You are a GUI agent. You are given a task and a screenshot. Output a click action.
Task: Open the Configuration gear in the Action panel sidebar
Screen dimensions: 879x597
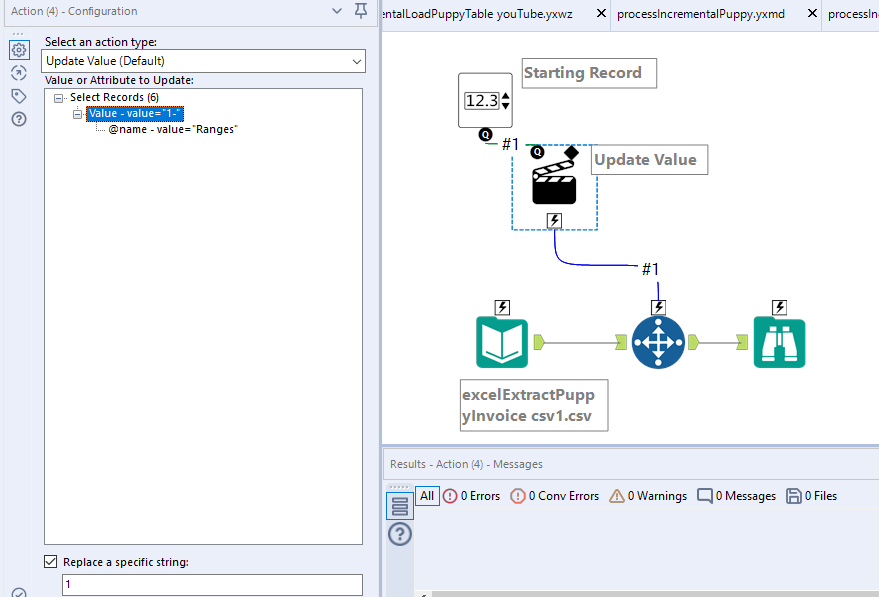click(x=19, y=49)
